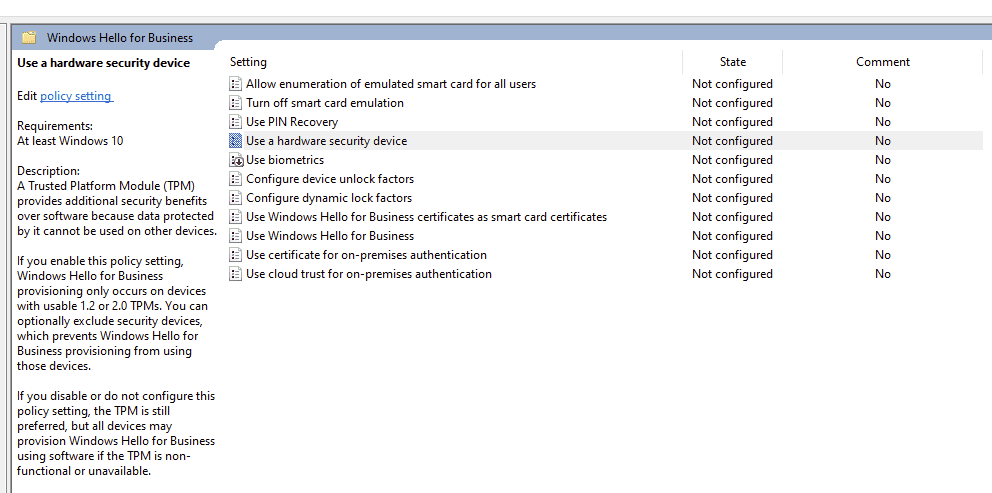This screenshot has height=493, width=992.
Task: Select the Windows Hello for Business header title
Action: click(x=120, y=38)
